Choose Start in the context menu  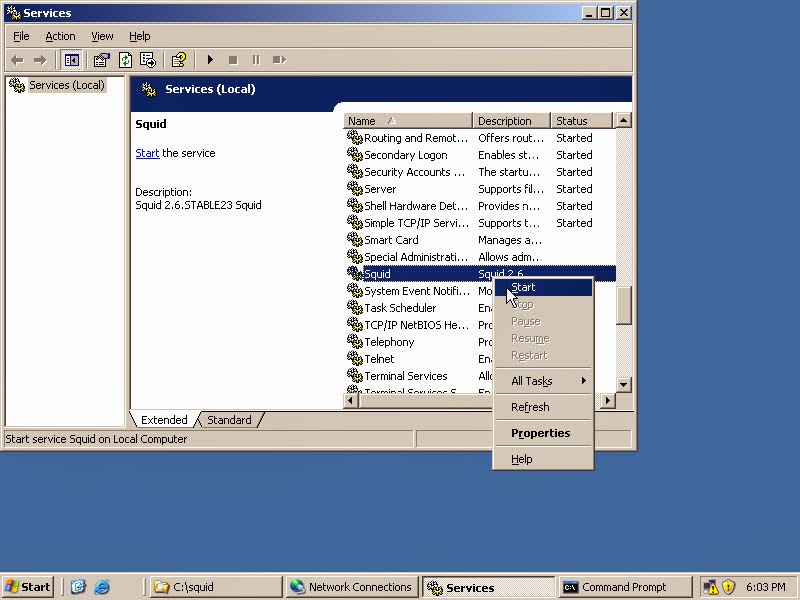click(543, 287)
